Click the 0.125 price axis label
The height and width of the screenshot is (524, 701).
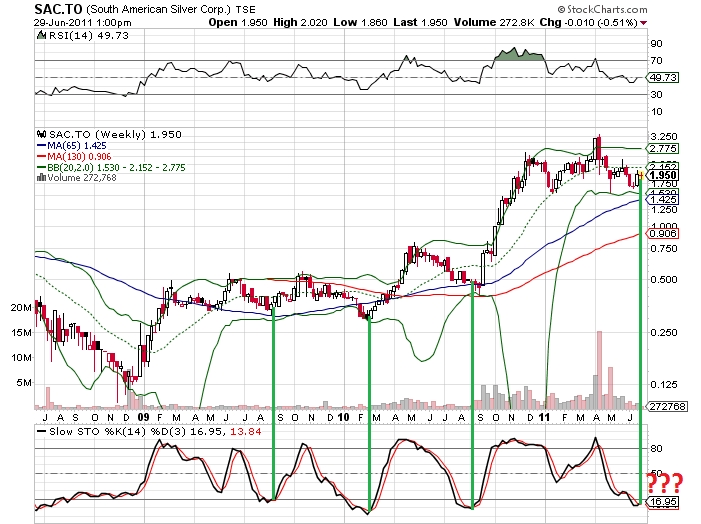tap(663, 385)
